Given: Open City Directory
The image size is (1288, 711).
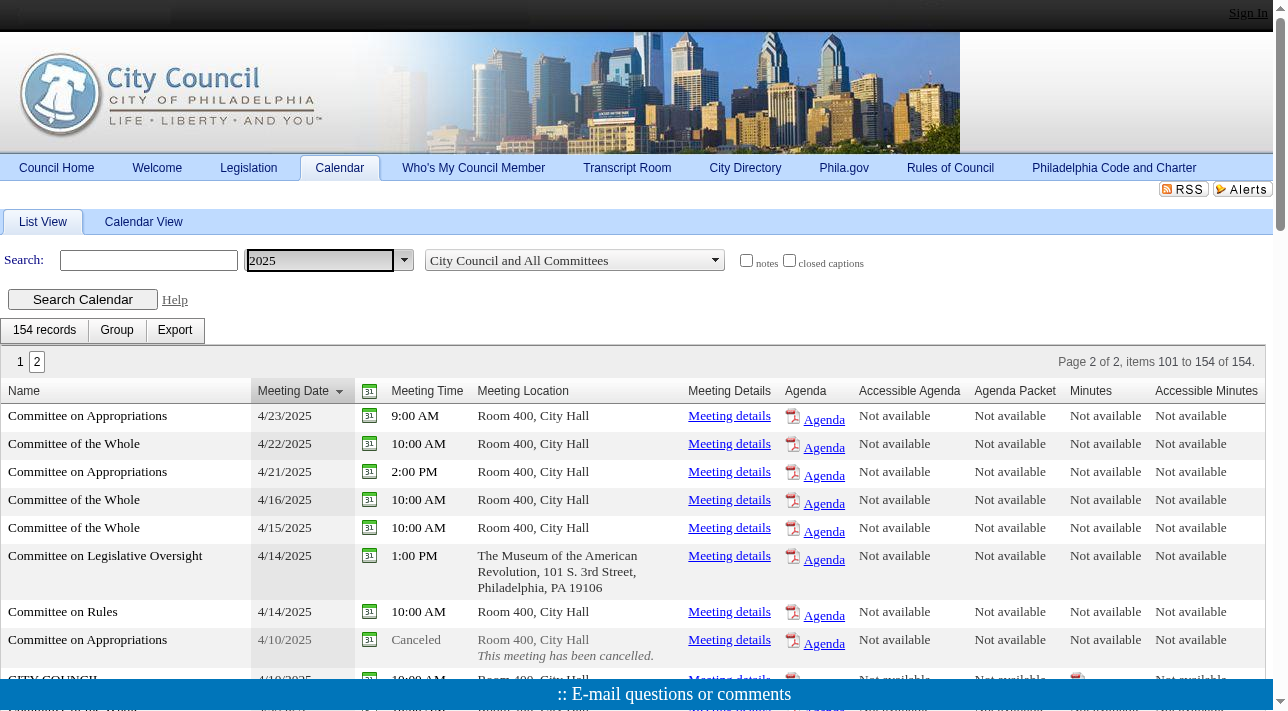Looking at the screenshot, I should [745, 168].
